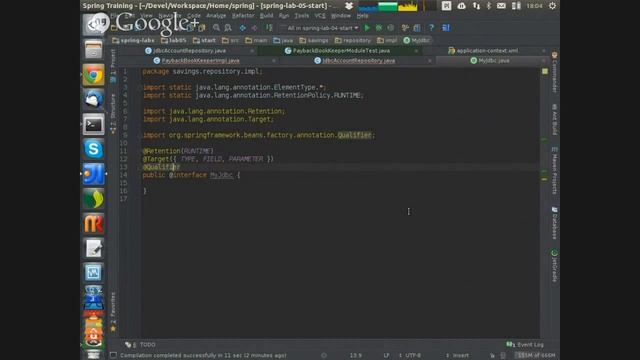
Task: Click the repository breadcrumb folder
Action: click(353, 40)
